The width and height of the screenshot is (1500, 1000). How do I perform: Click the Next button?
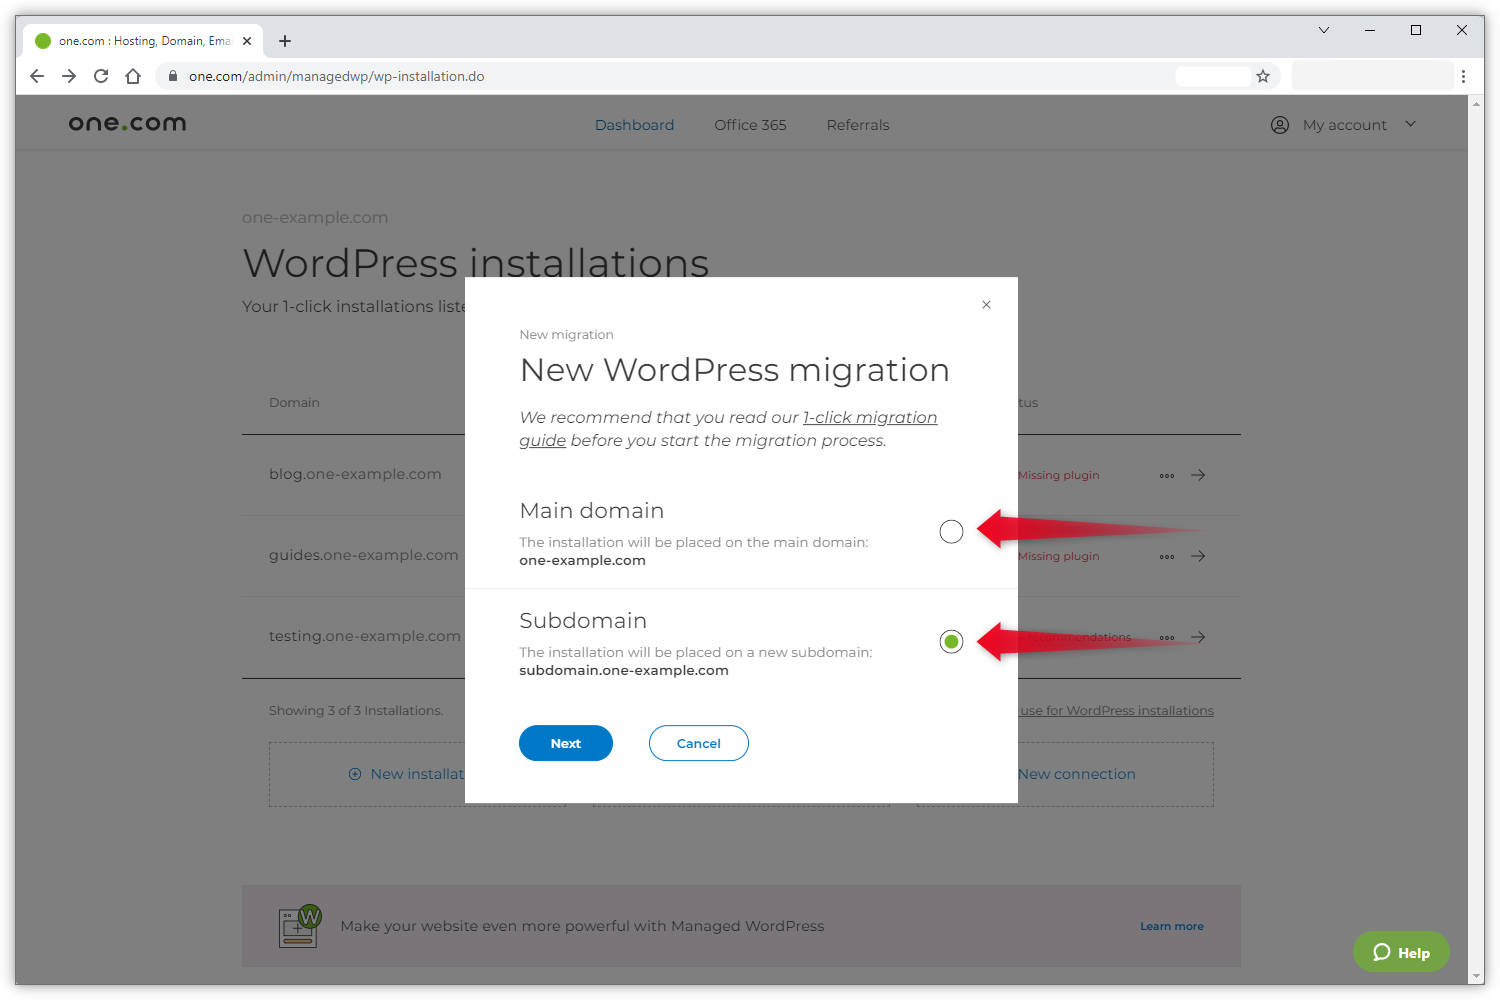[x=565, y=743]
